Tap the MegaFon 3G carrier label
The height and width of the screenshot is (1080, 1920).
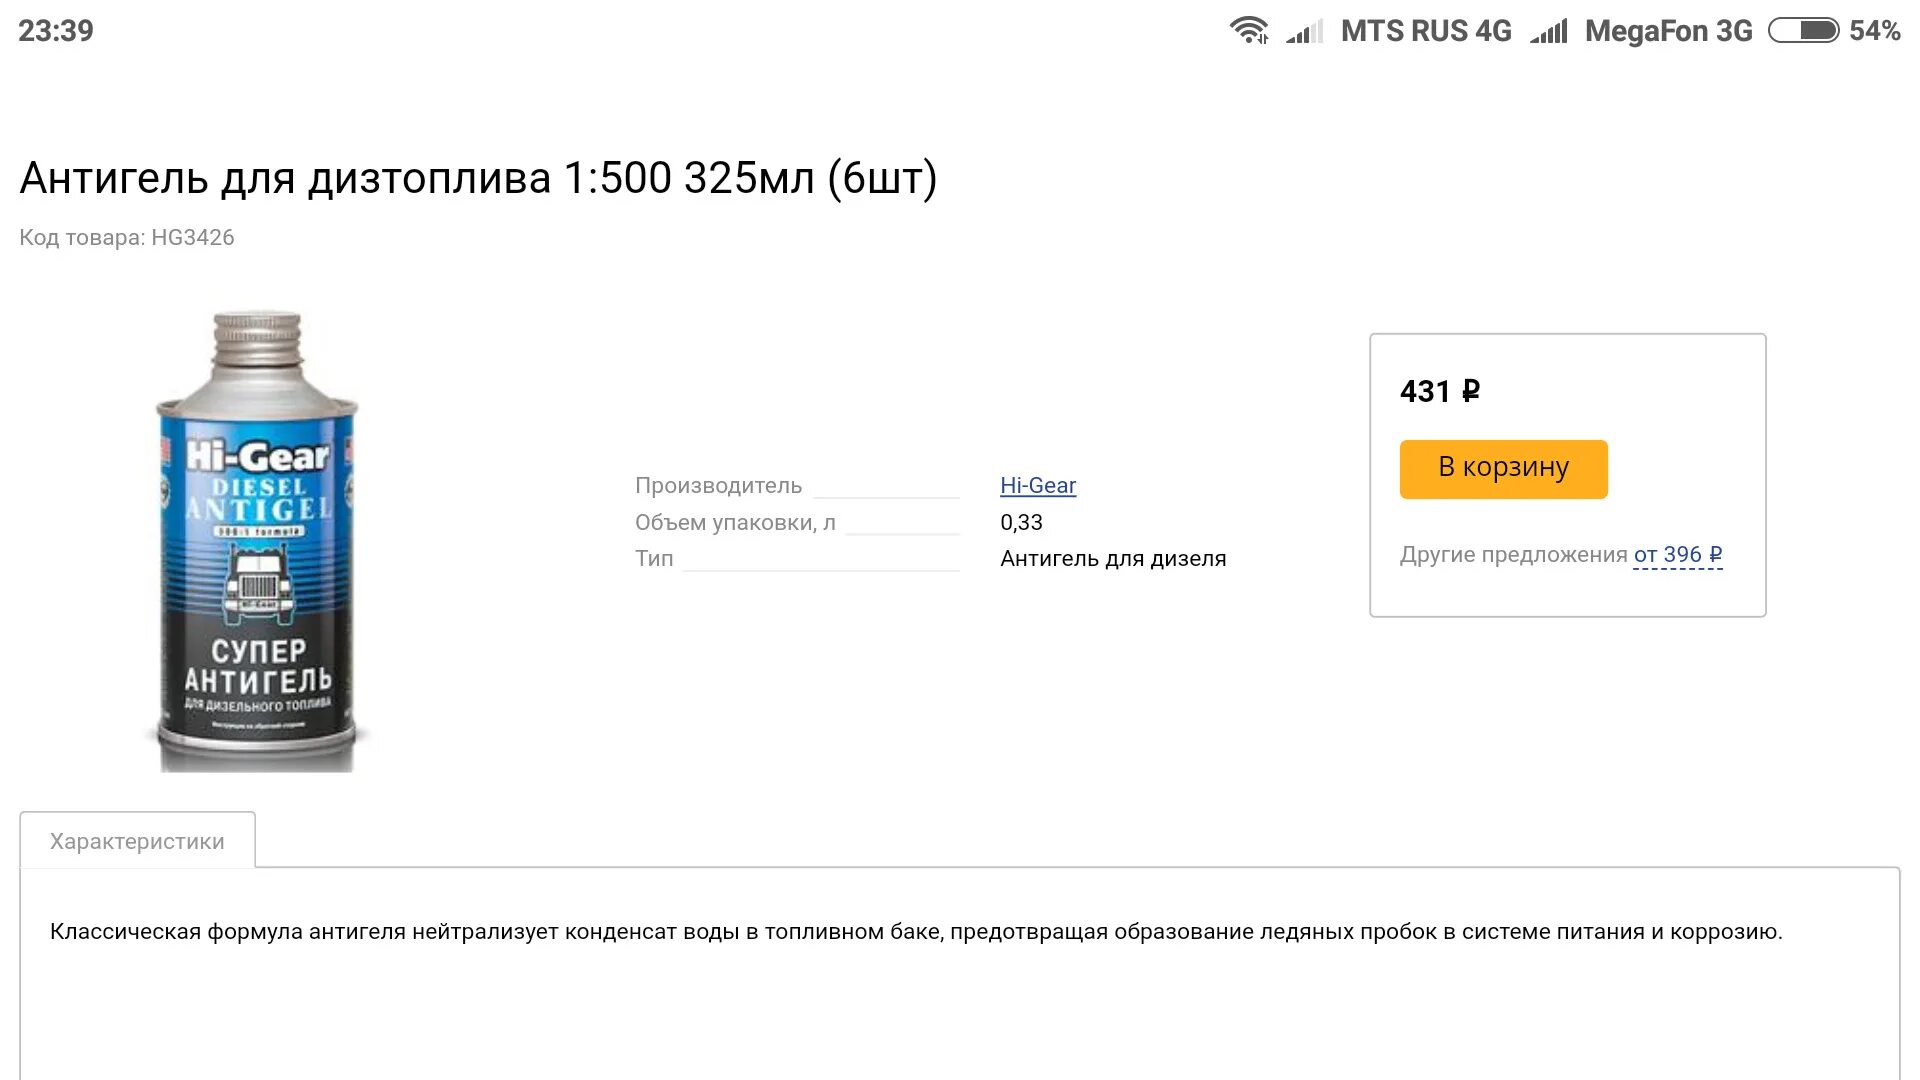point(1668,31)
